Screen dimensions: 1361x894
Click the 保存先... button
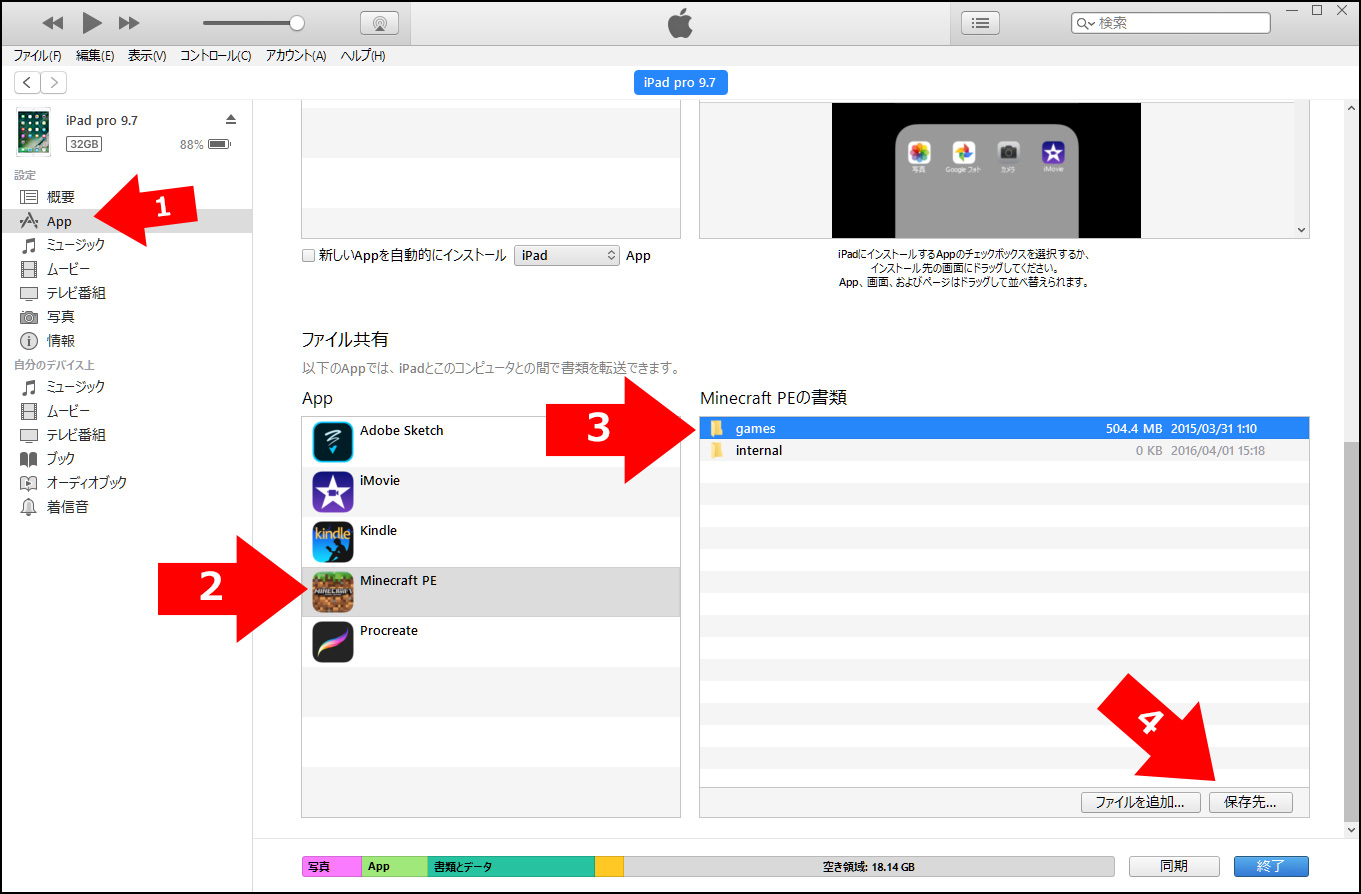[x=1250, y=802]
